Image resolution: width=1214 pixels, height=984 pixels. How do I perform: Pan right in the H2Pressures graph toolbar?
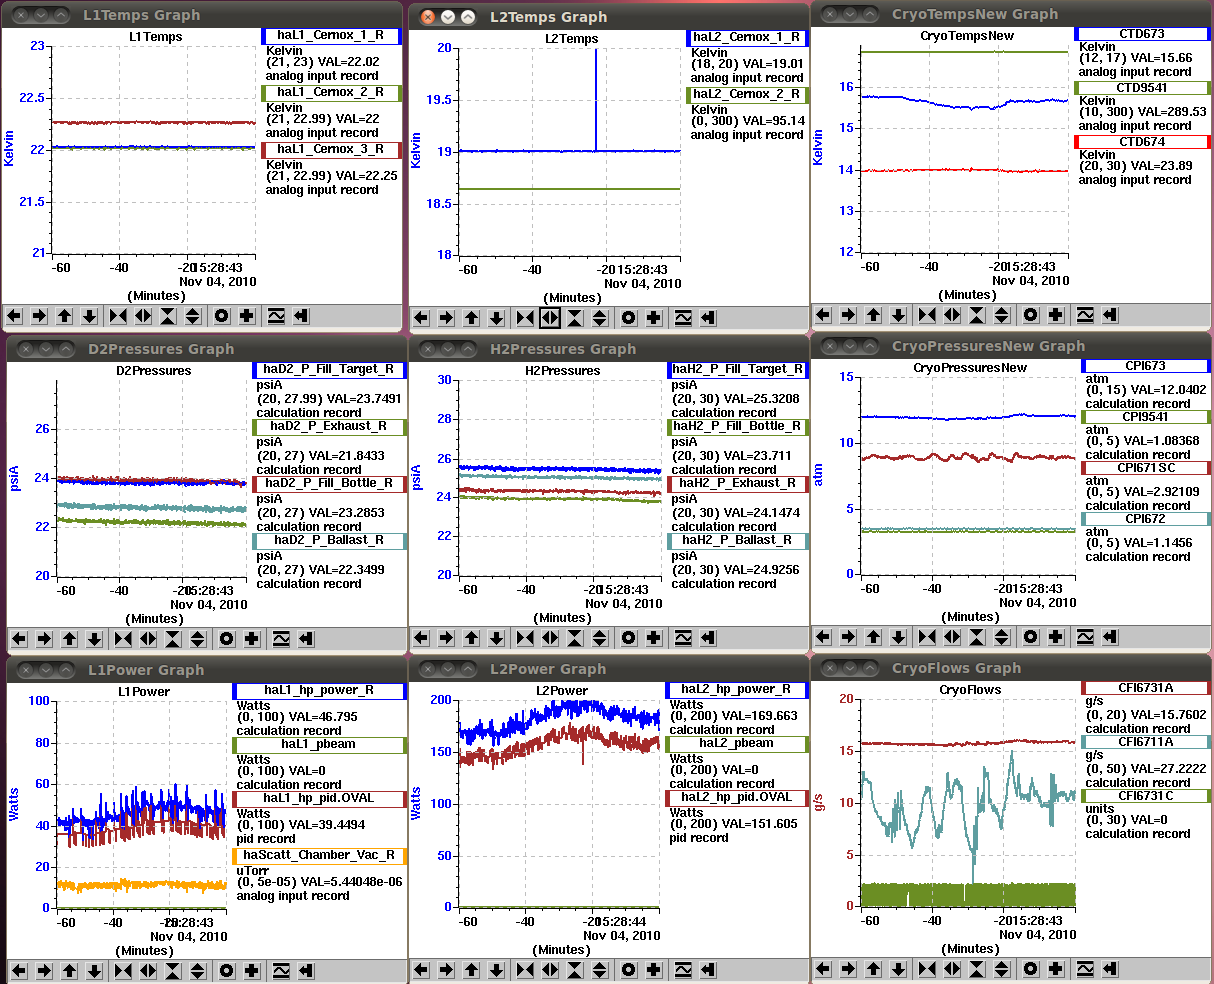[x=446, y=637]
